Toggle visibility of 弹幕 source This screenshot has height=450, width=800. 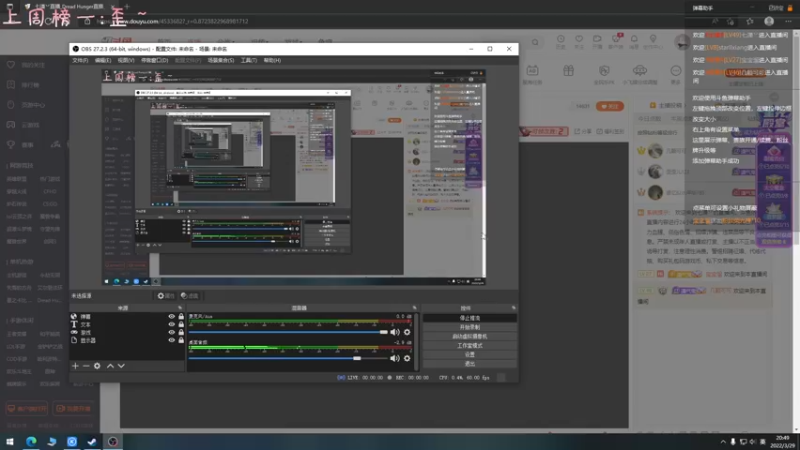coord(171,316)
